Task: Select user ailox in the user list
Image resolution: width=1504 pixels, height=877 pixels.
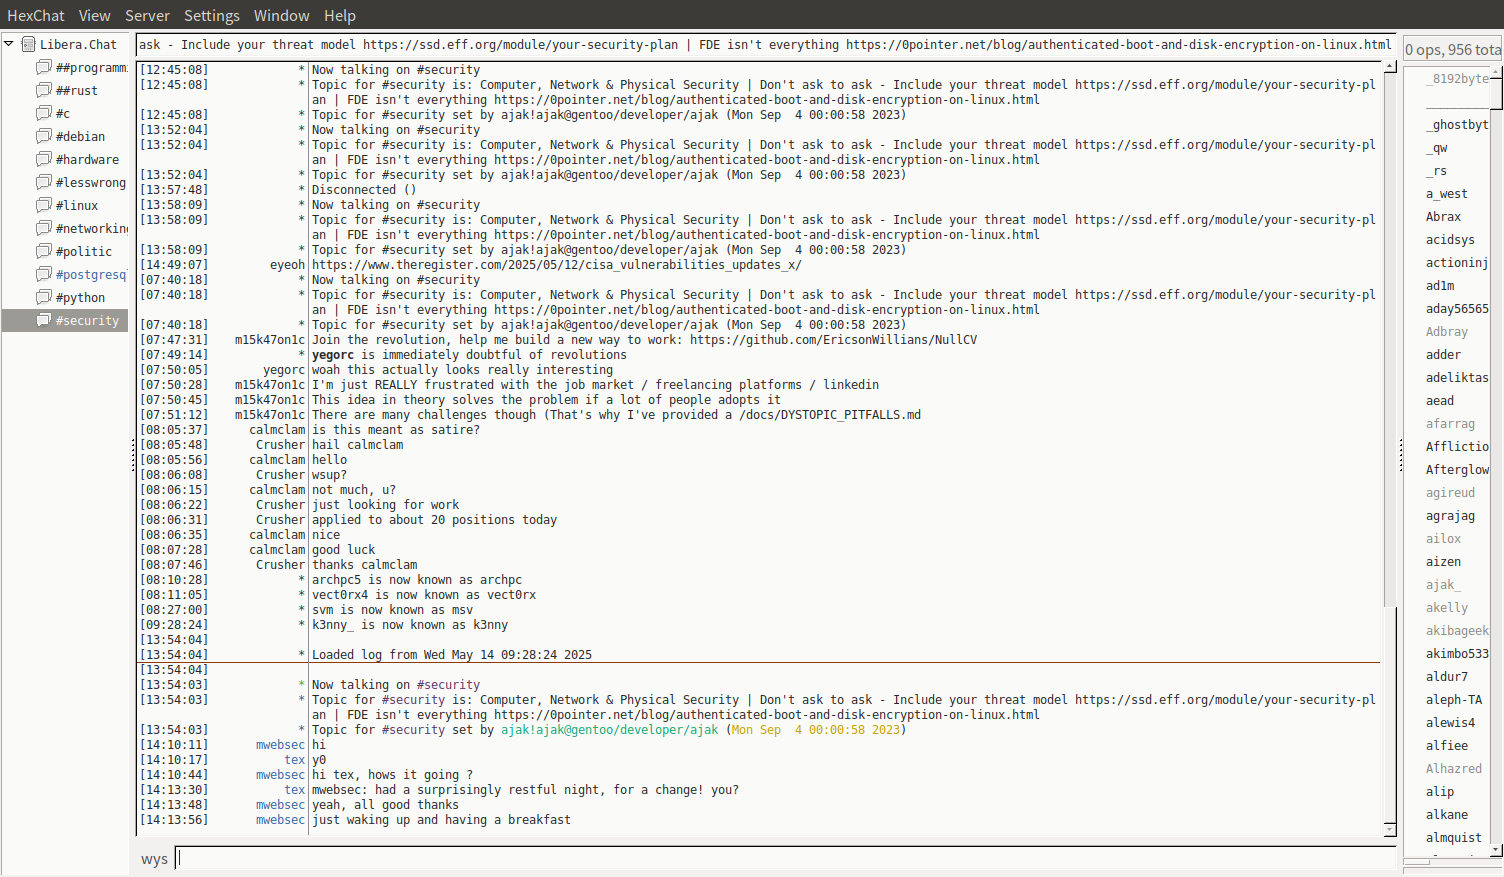Action: pyautogui.click(x=1443, y=539)
